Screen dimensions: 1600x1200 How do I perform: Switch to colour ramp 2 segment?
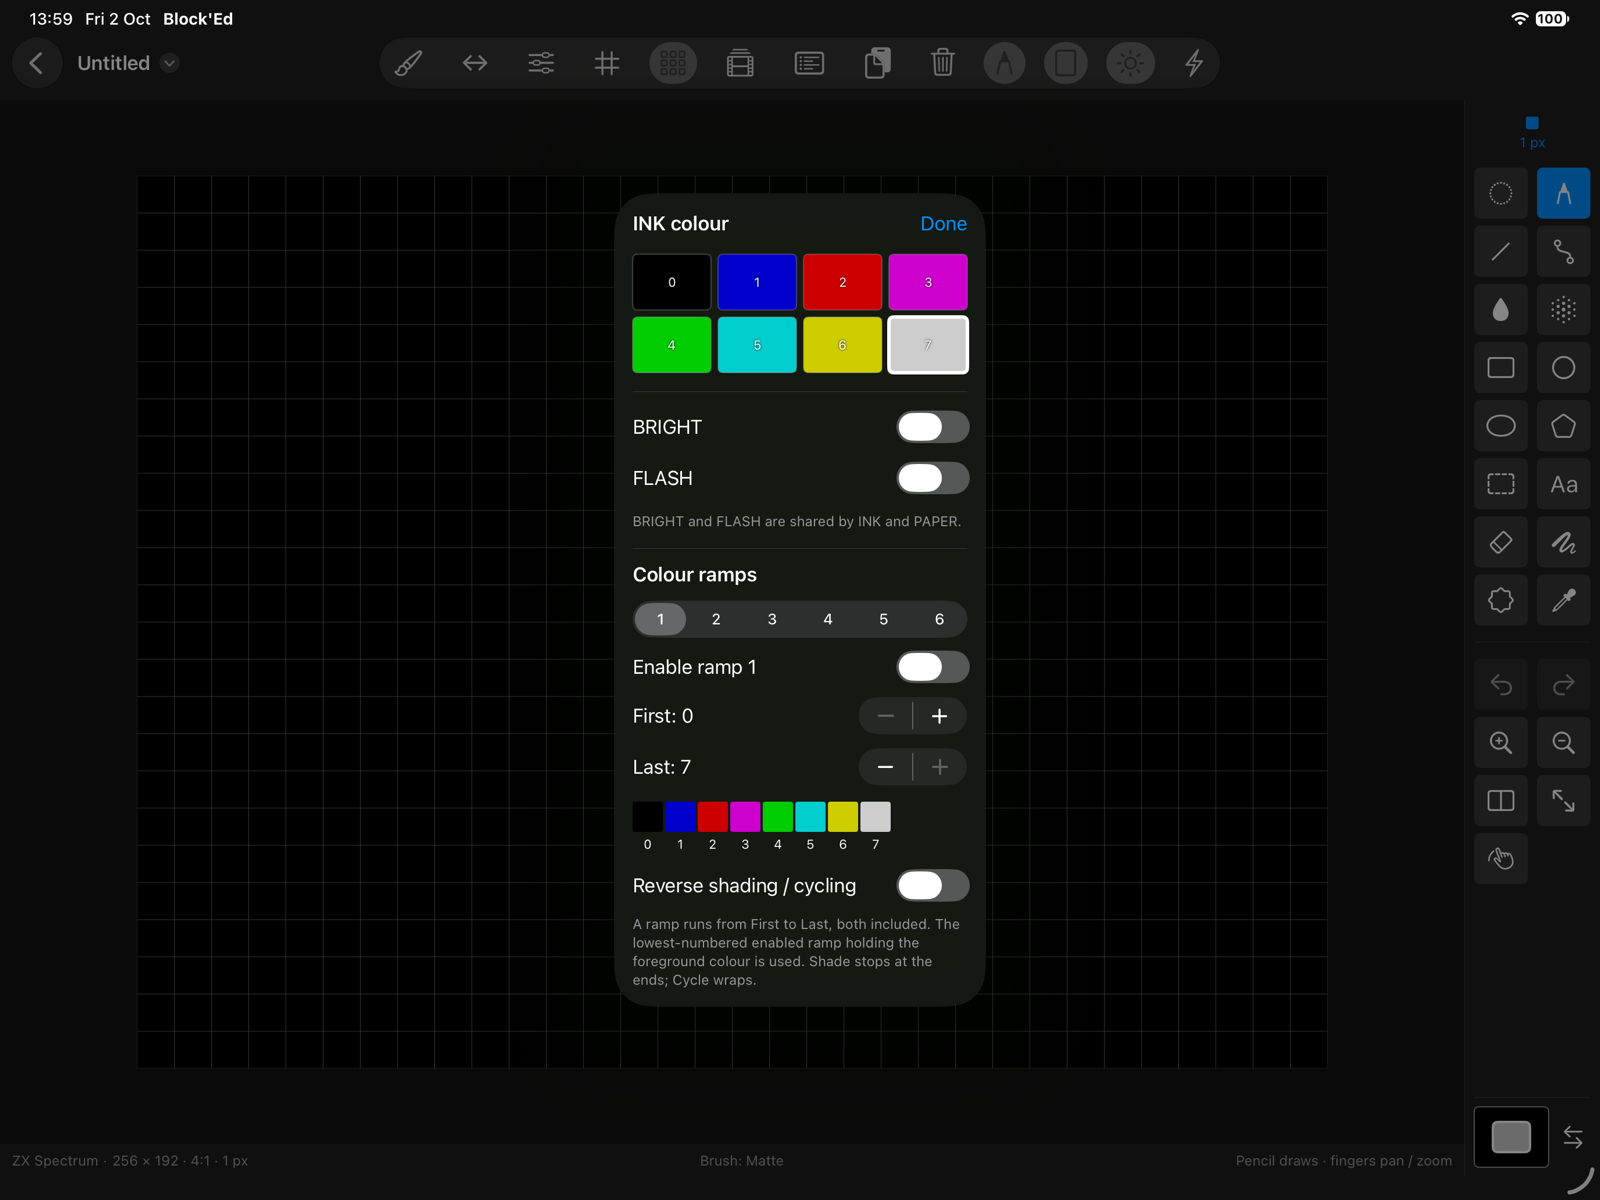pos(716,619)
